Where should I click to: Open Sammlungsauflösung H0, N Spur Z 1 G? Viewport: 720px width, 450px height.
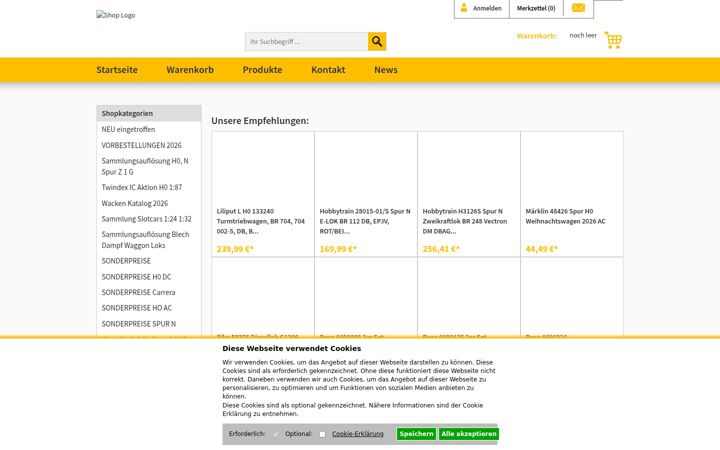pyautogui.click(x=145, y=166)
